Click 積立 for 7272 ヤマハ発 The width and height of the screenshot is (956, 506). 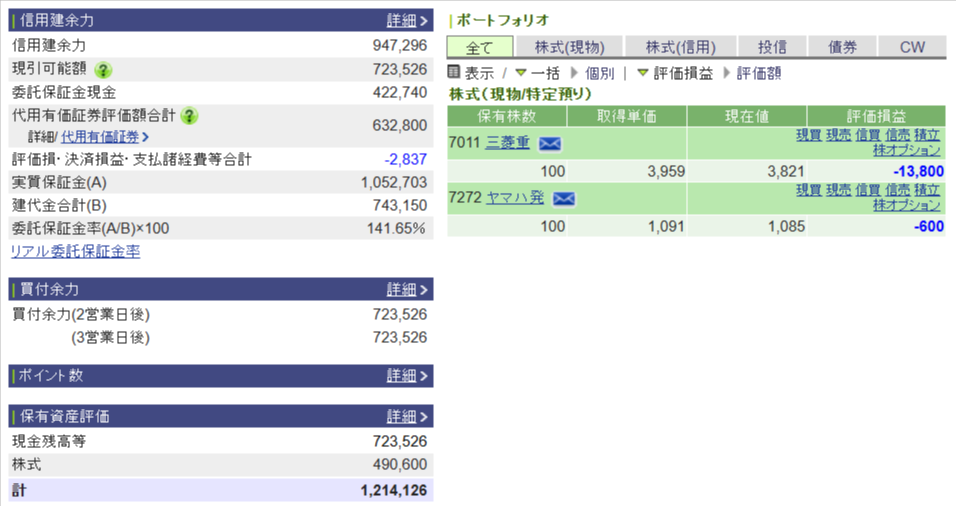pos(927,190)
